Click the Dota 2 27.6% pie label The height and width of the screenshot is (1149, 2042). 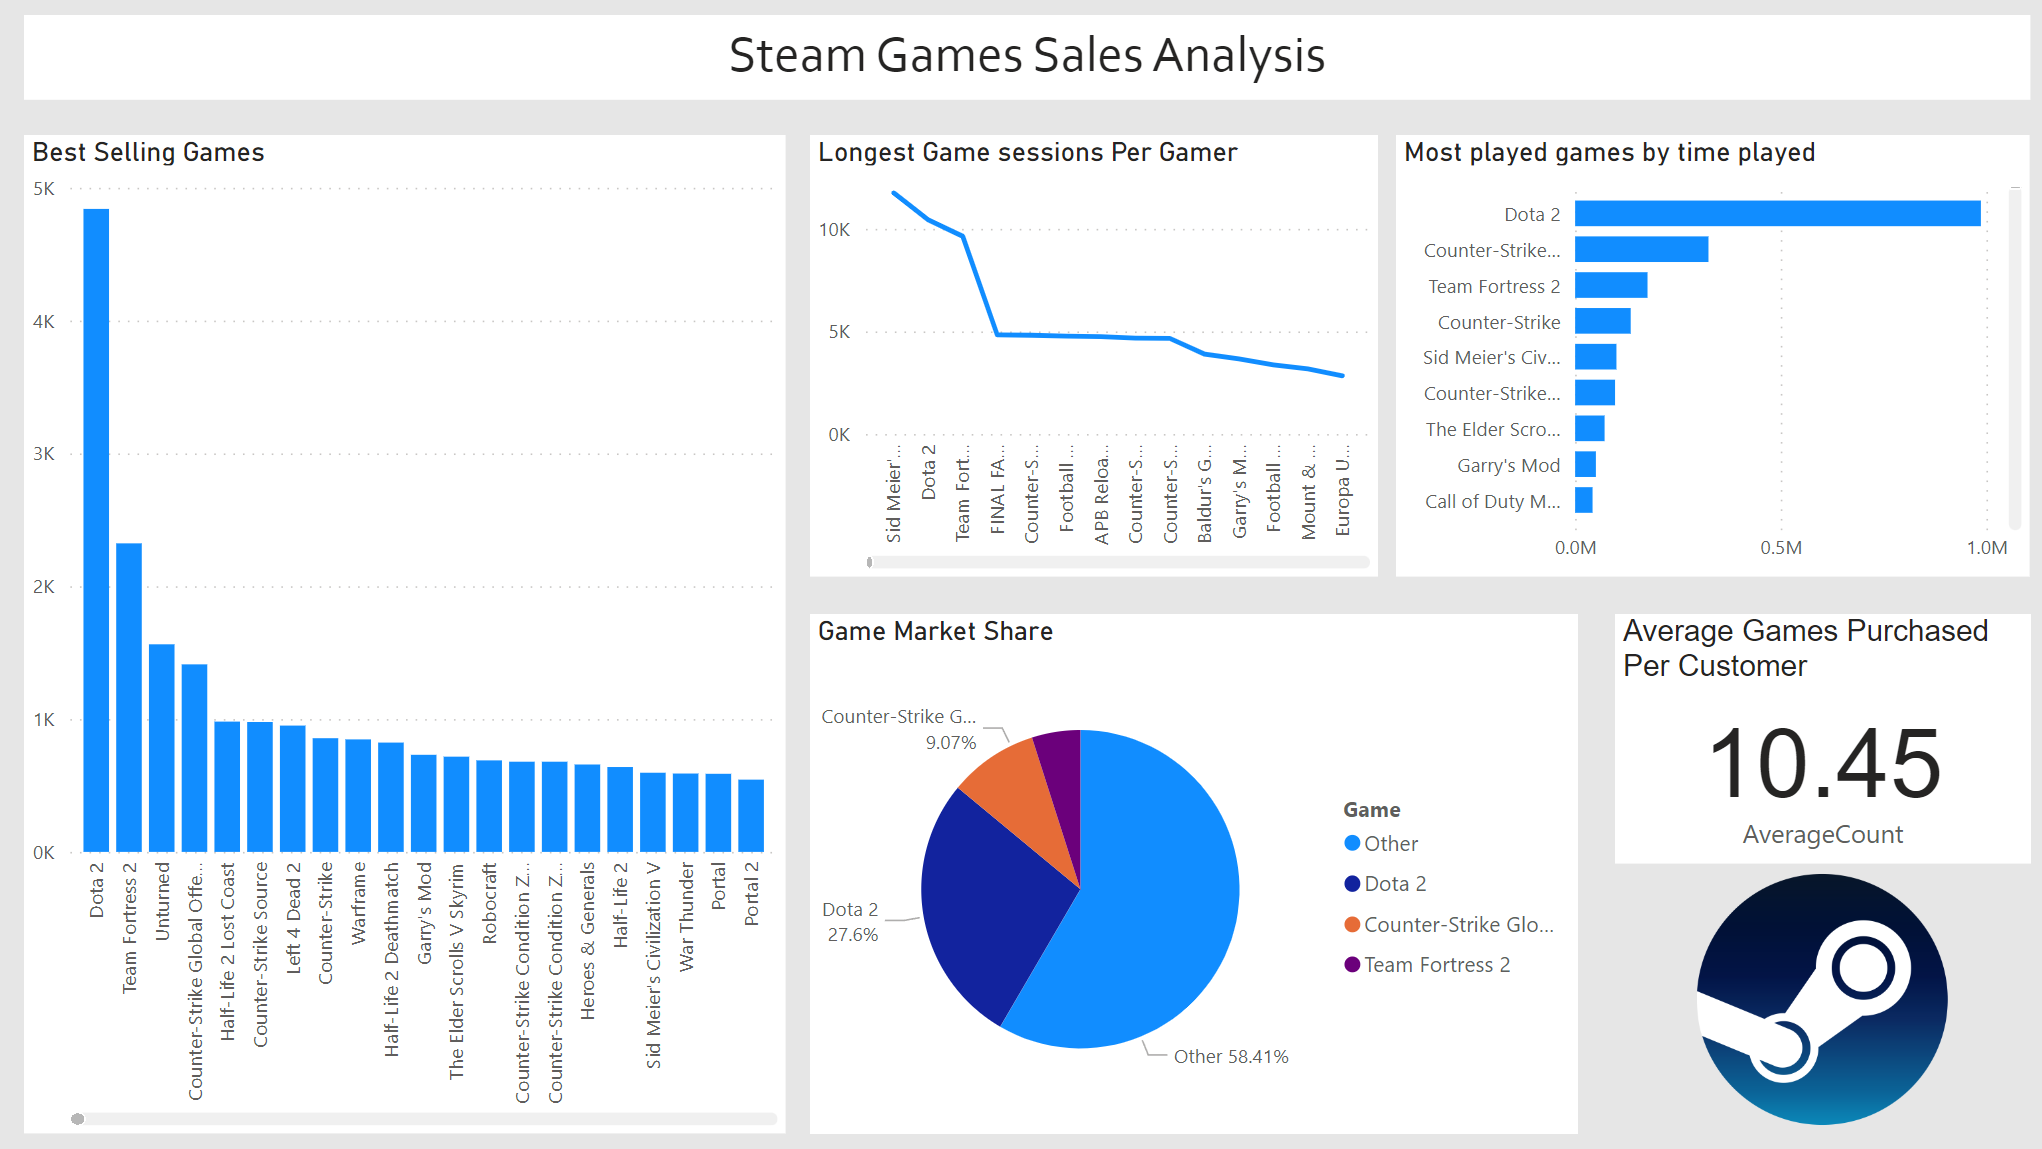click(851, 922)
